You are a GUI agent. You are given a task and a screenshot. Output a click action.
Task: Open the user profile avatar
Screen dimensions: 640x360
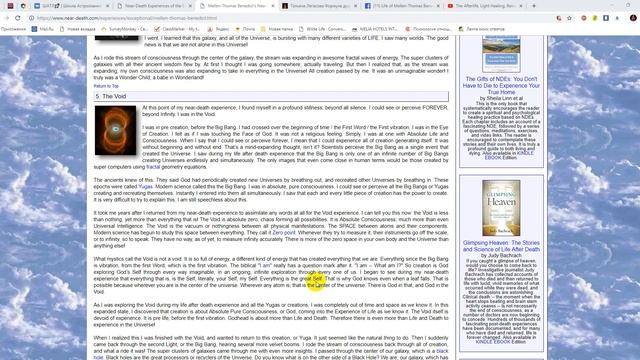(x=633, y=18)
